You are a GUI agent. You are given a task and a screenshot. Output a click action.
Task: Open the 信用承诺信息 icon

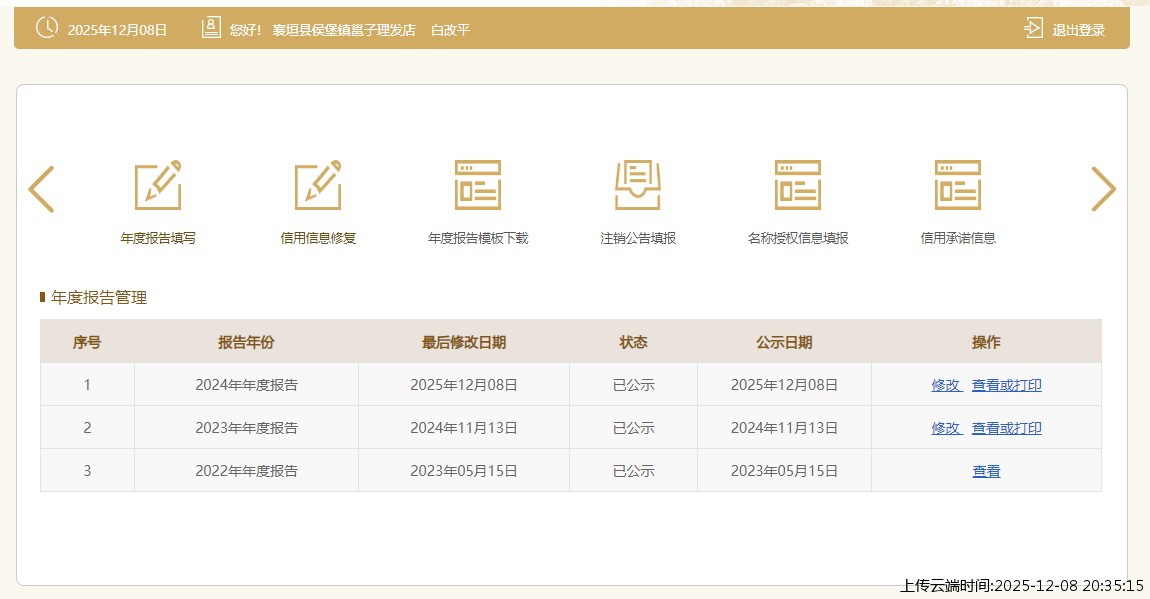coord(958,186)
